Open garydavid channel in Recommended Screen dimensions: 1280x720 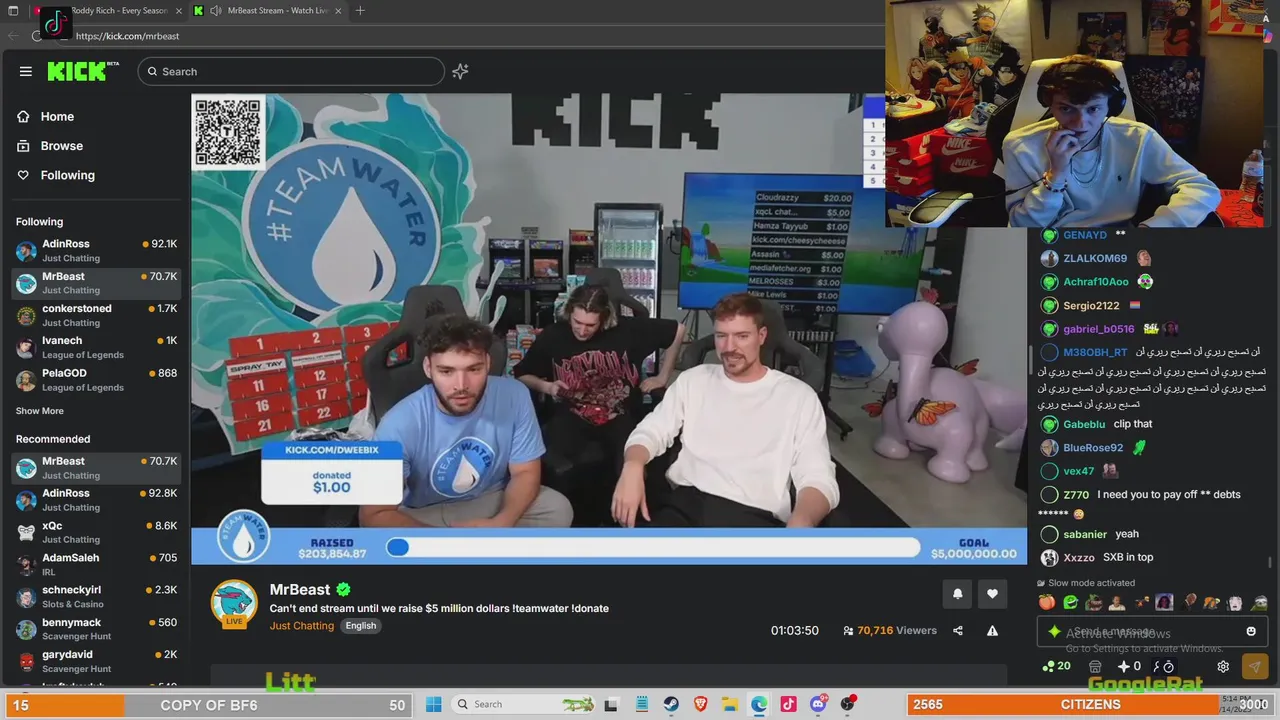point(96,661)
